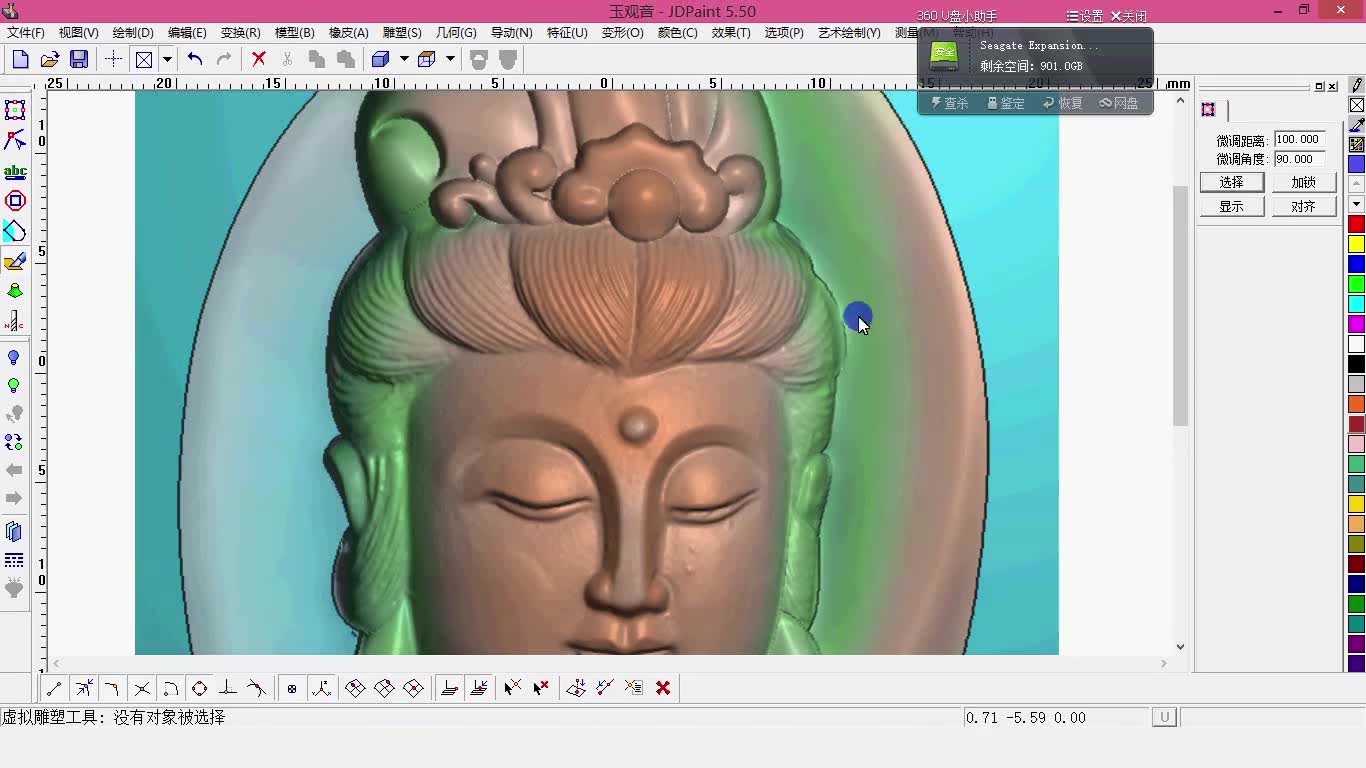Screen dimensions: 1366x768
Task: Click the dotted lines list icon in left sidebar
Action: coord(14,560)
